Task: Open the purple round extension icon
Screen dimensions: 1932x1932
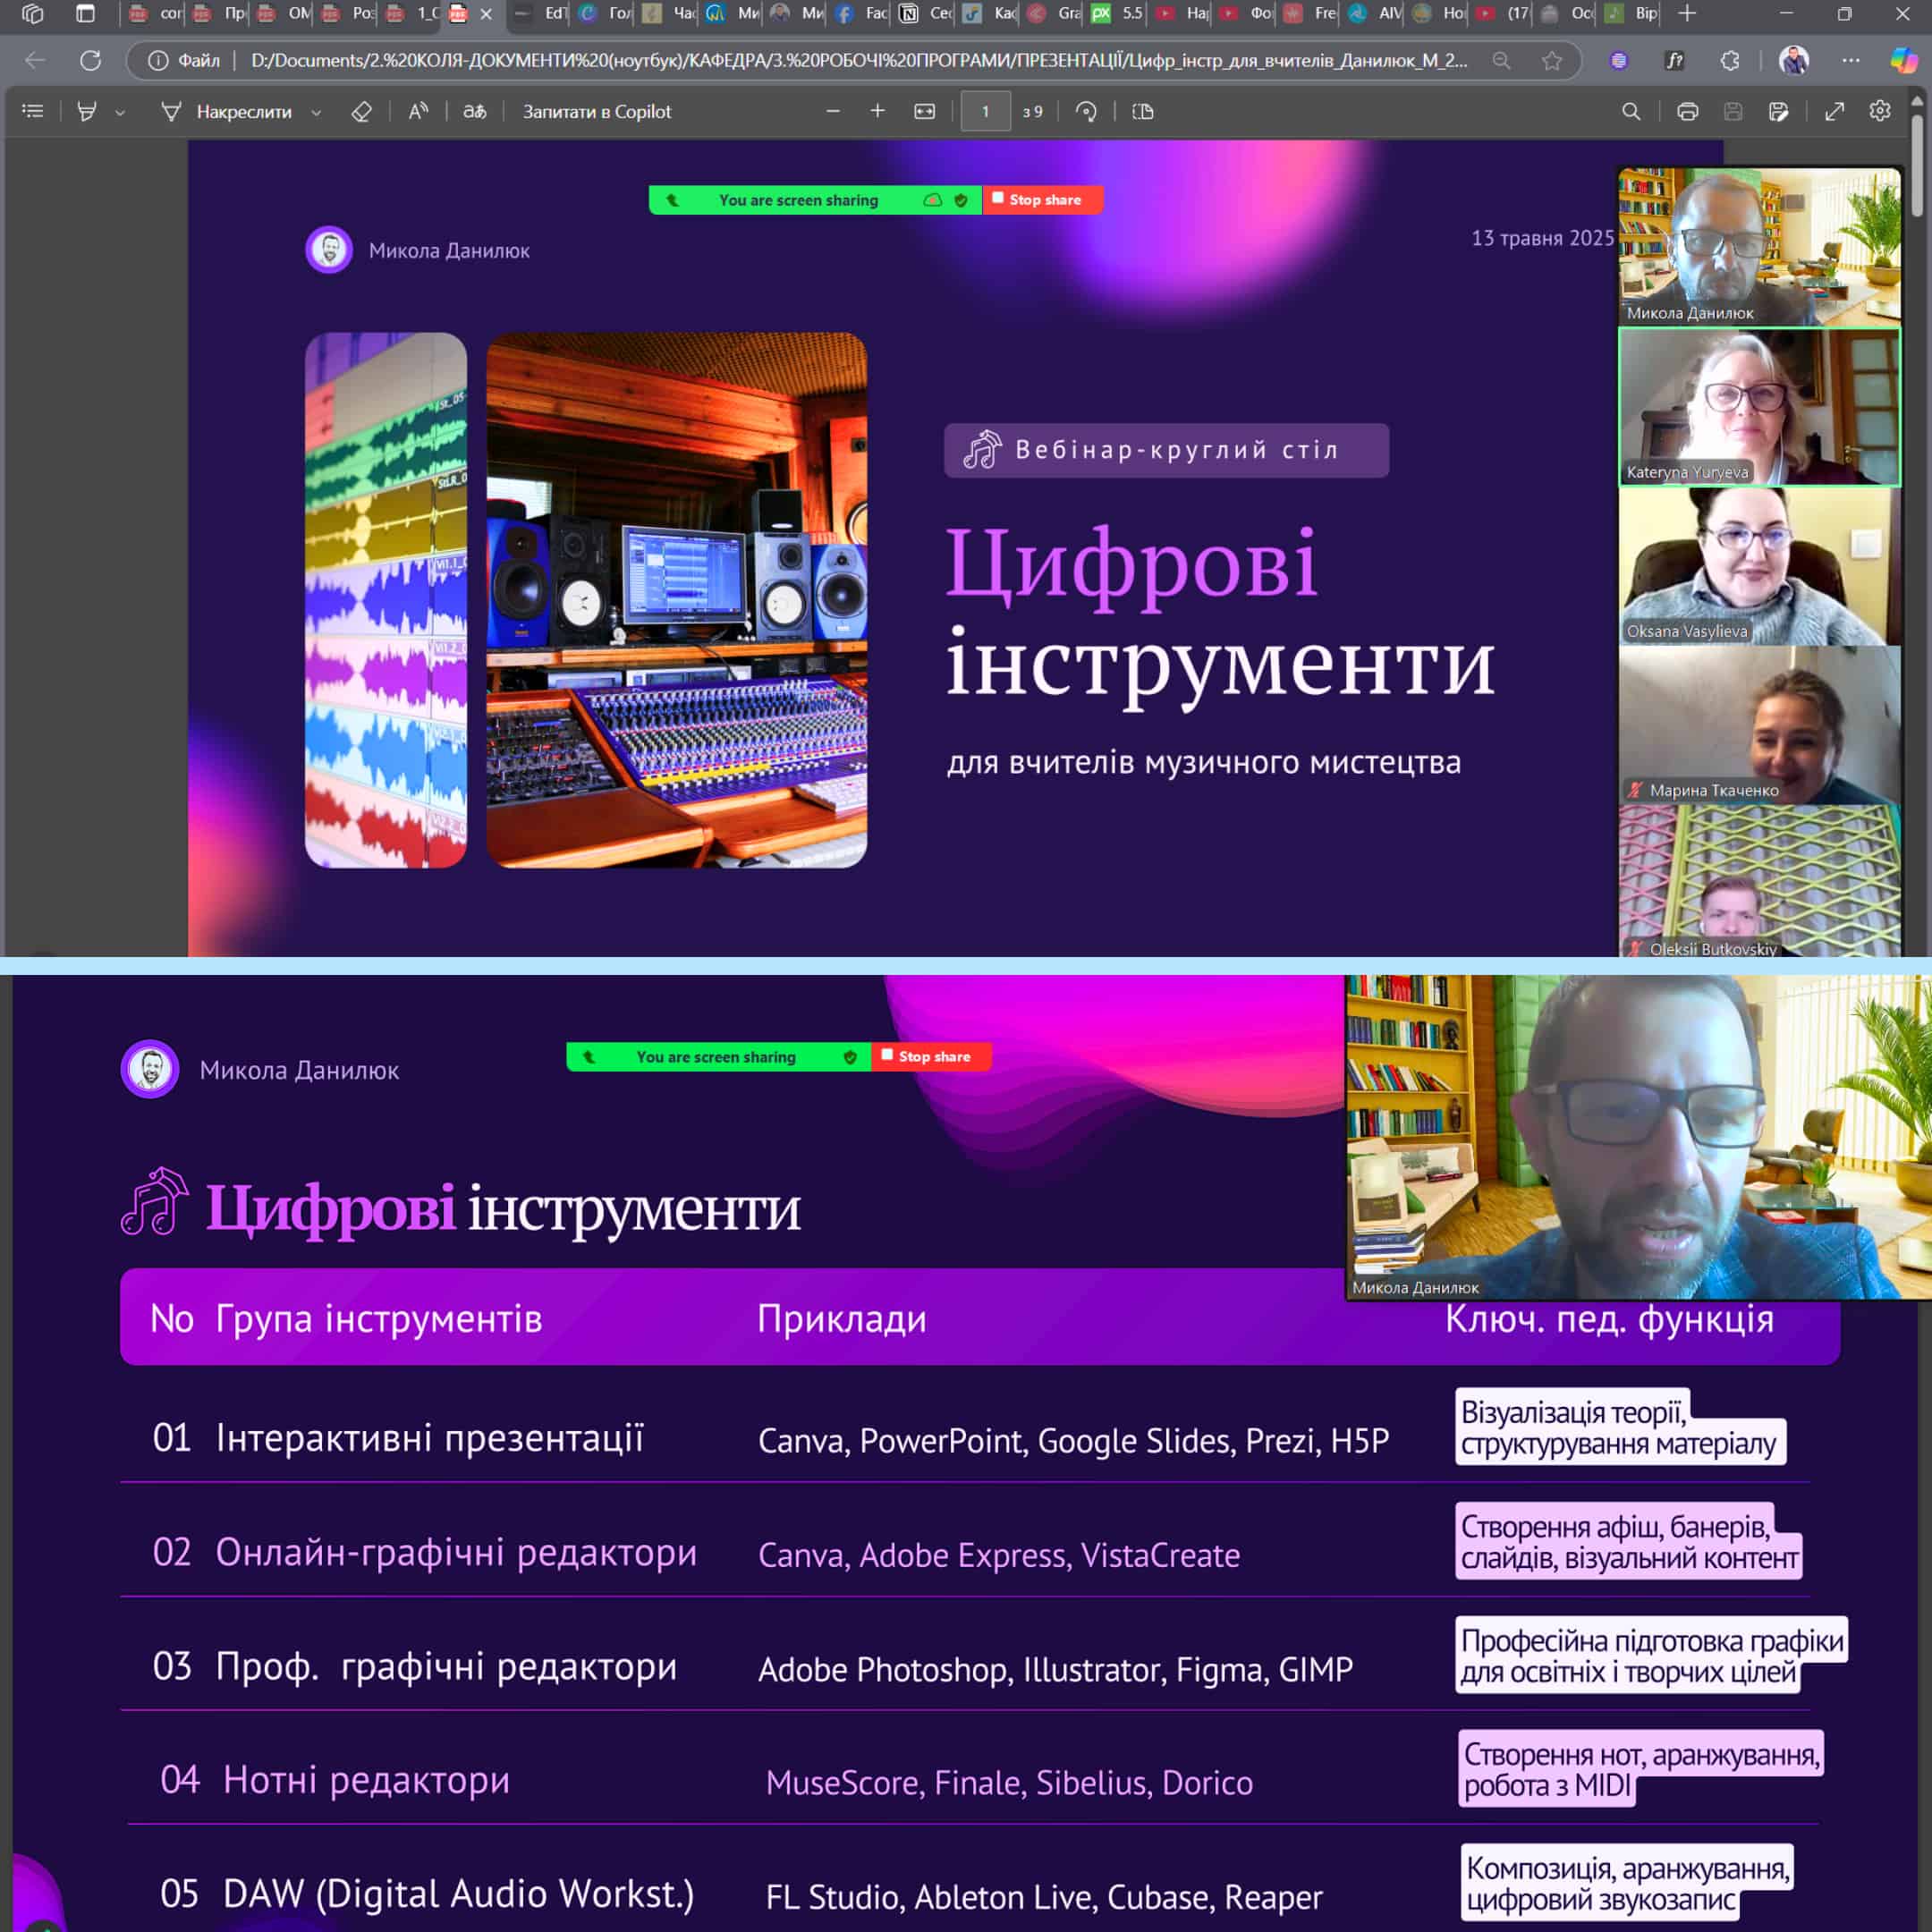Action: tap(1619, 60)
